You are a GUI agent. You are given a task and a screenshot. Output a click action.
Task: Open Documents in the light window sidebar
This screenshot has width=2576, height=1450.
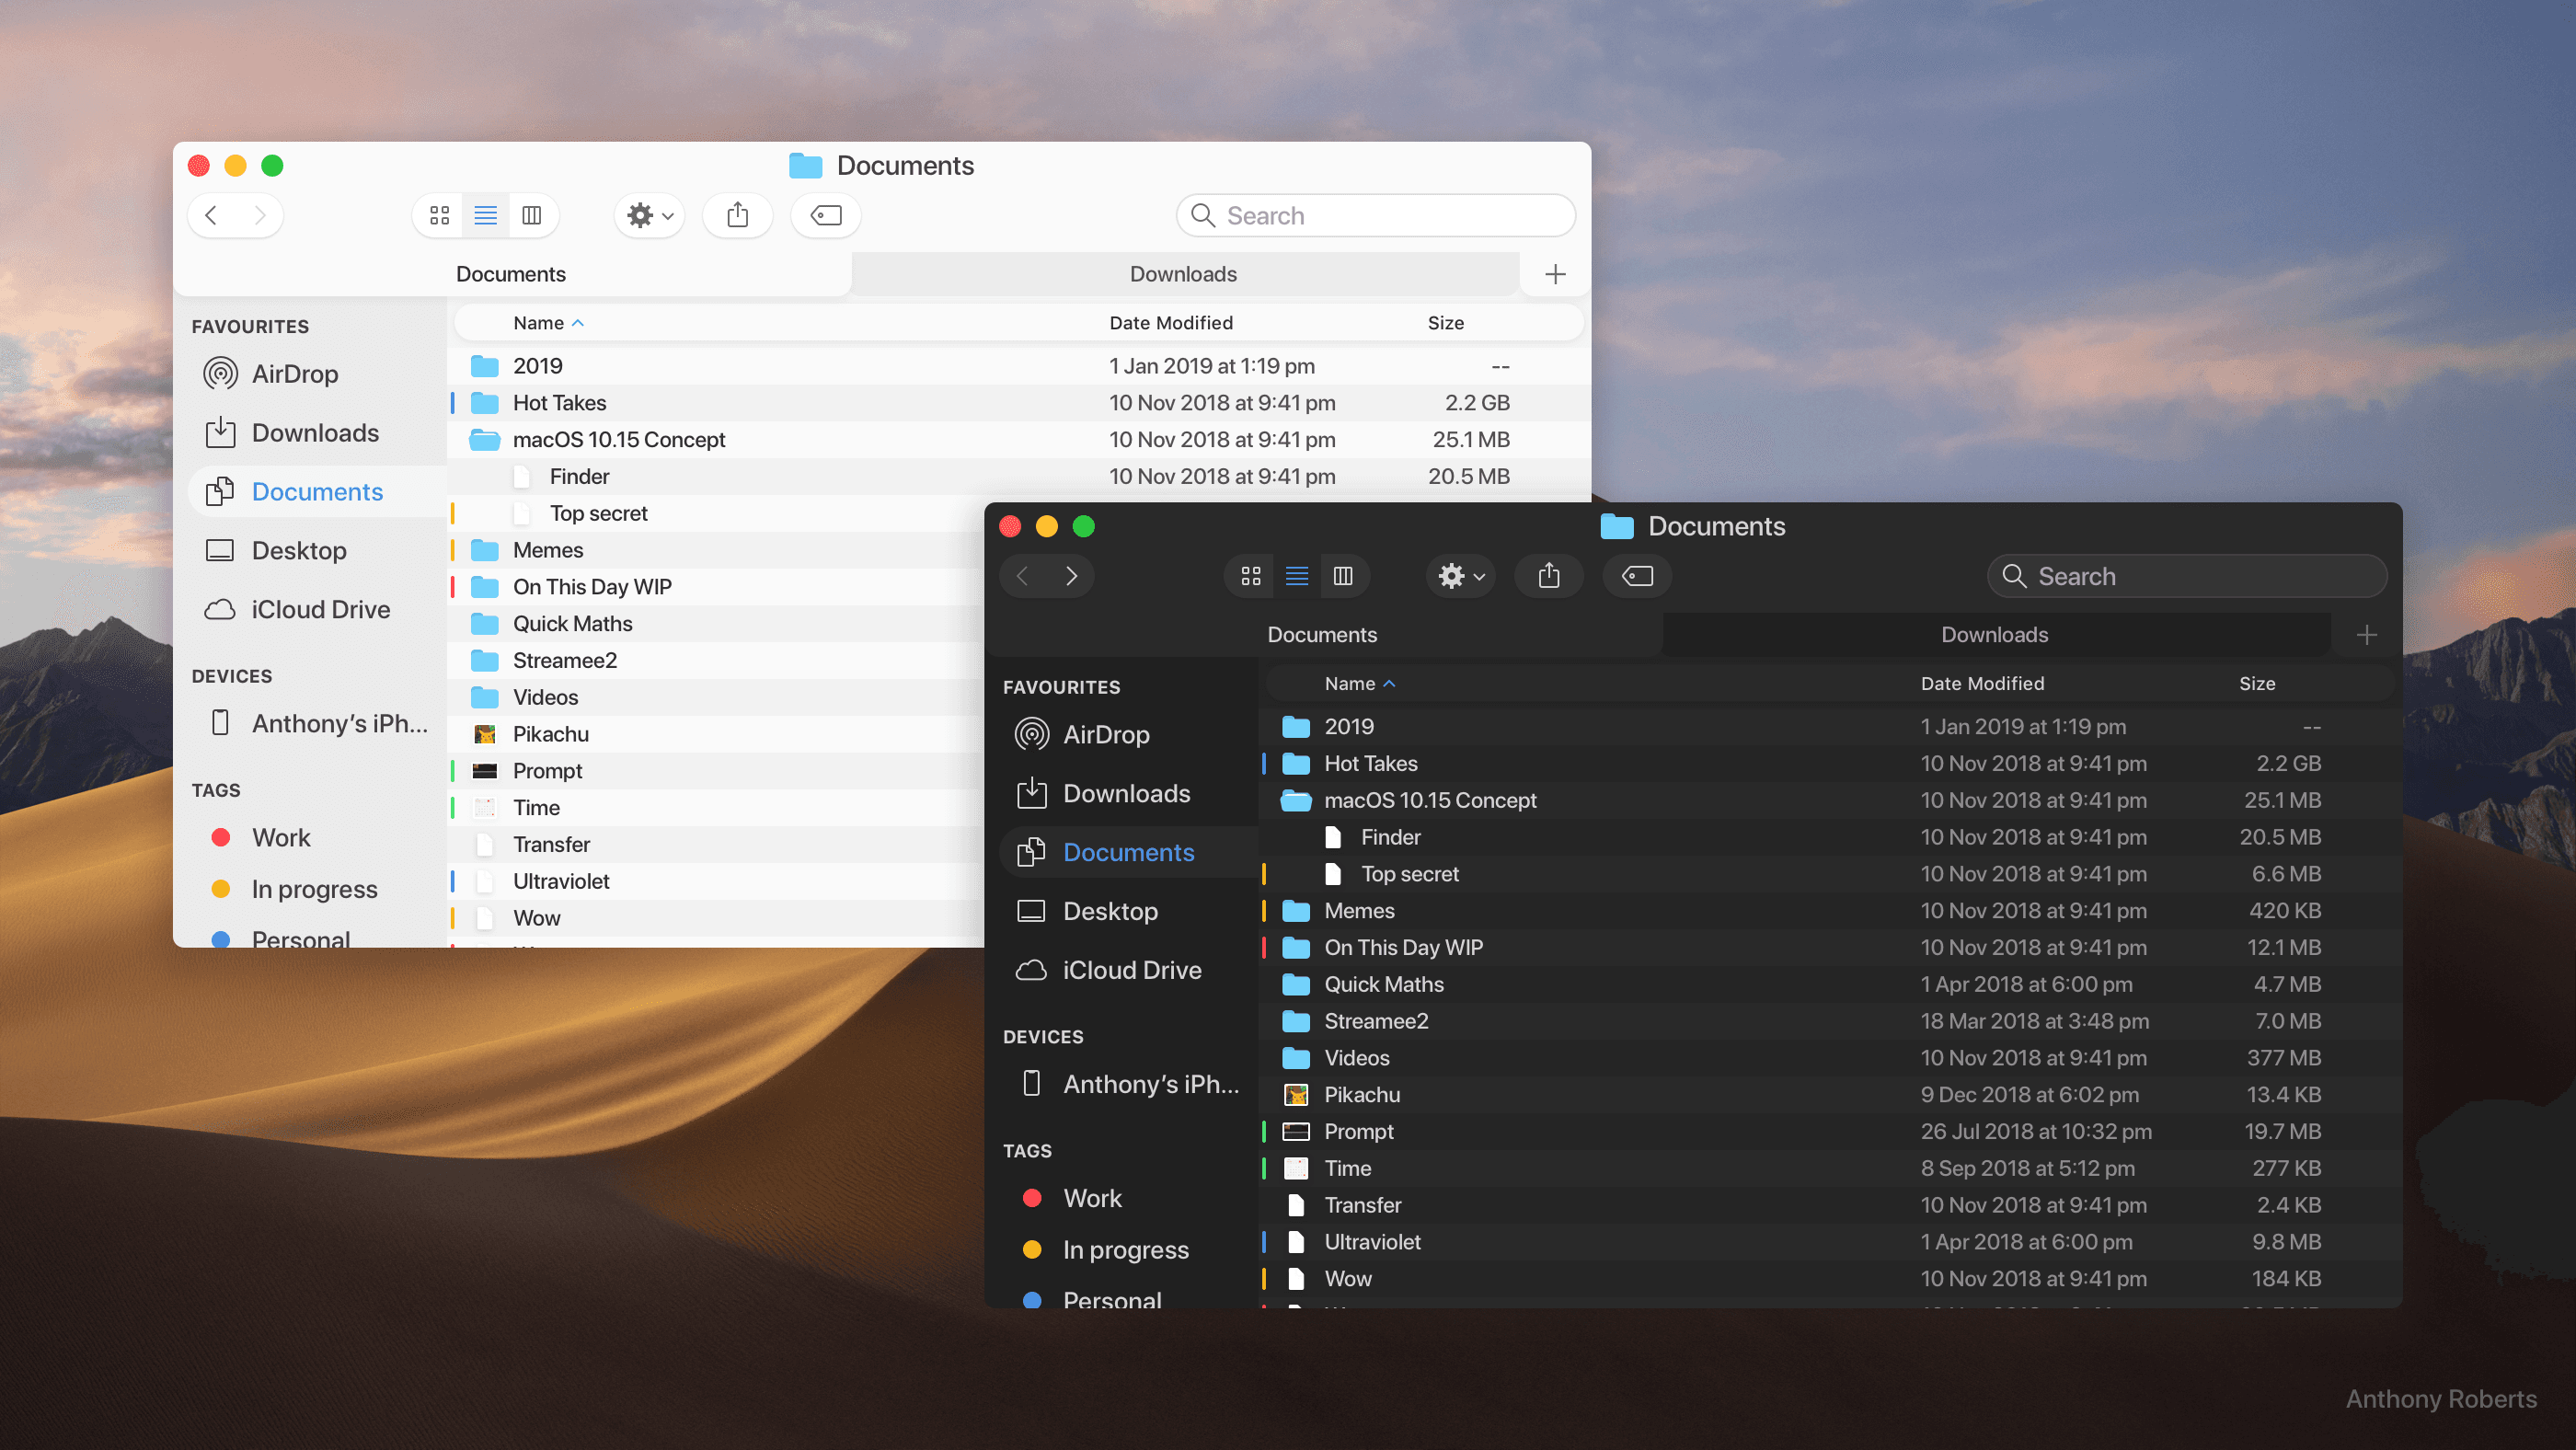[317, 492]
